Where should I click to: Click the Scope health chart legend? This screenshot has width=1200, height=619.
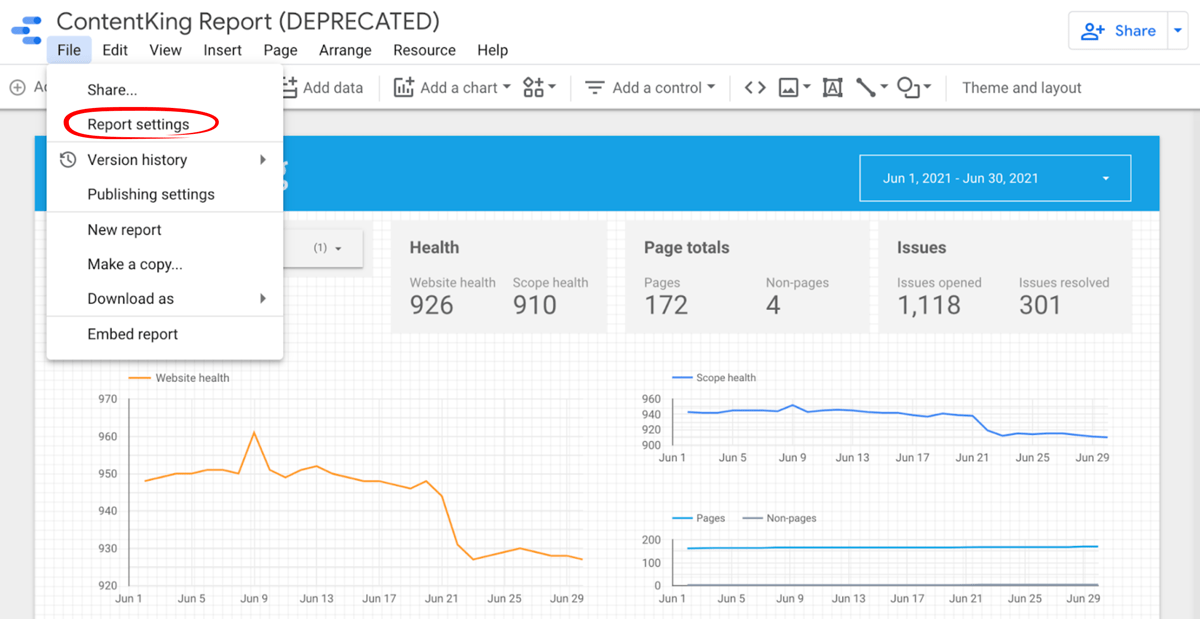pos(714,378)
